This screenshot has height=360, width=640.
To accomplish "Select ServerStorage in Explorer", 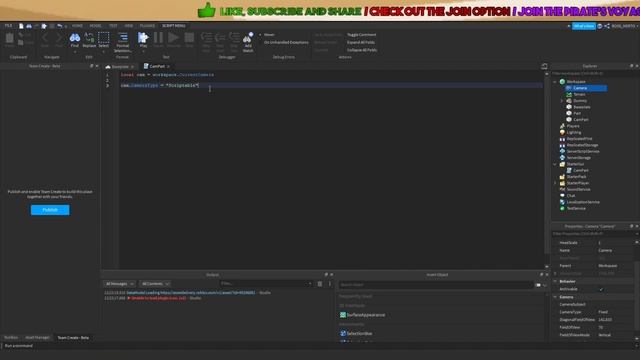I will click(x=578, y=158).
